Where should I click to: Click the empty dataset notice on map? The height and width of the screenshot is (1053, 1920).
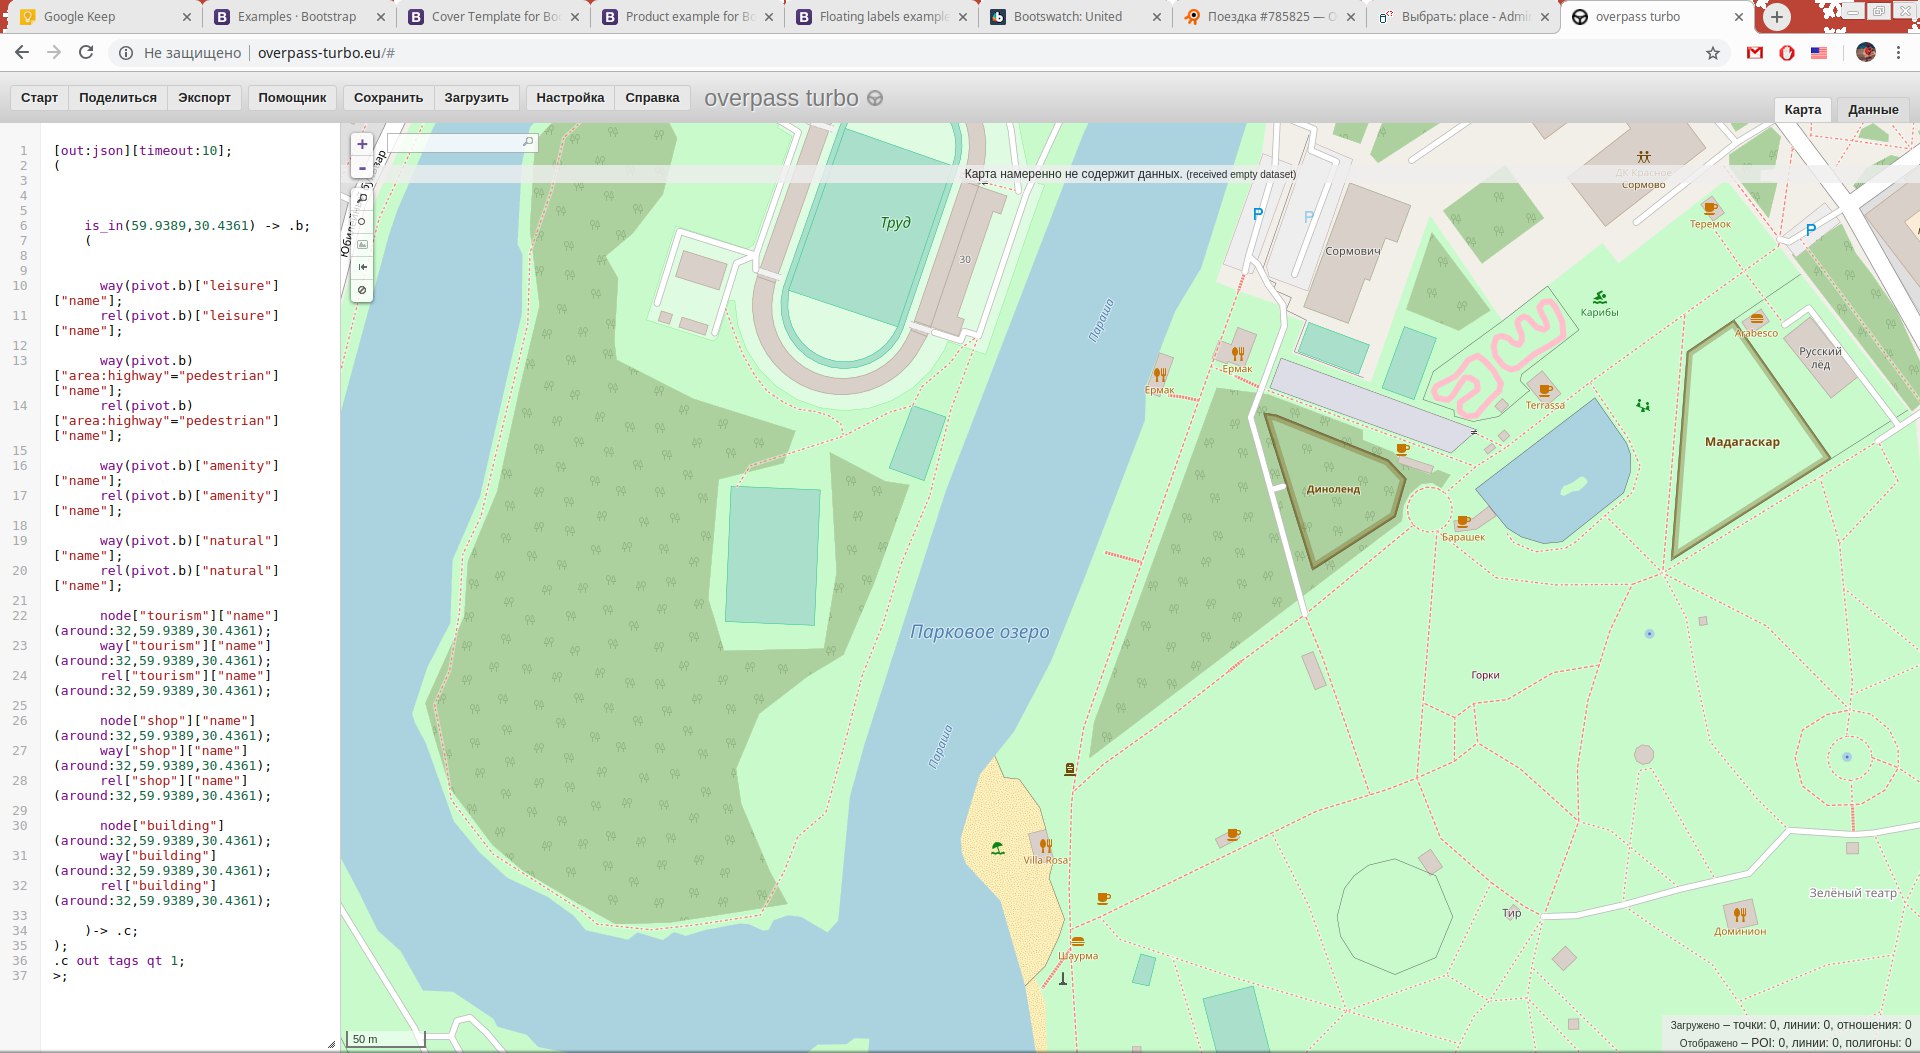pos(1130,174)
